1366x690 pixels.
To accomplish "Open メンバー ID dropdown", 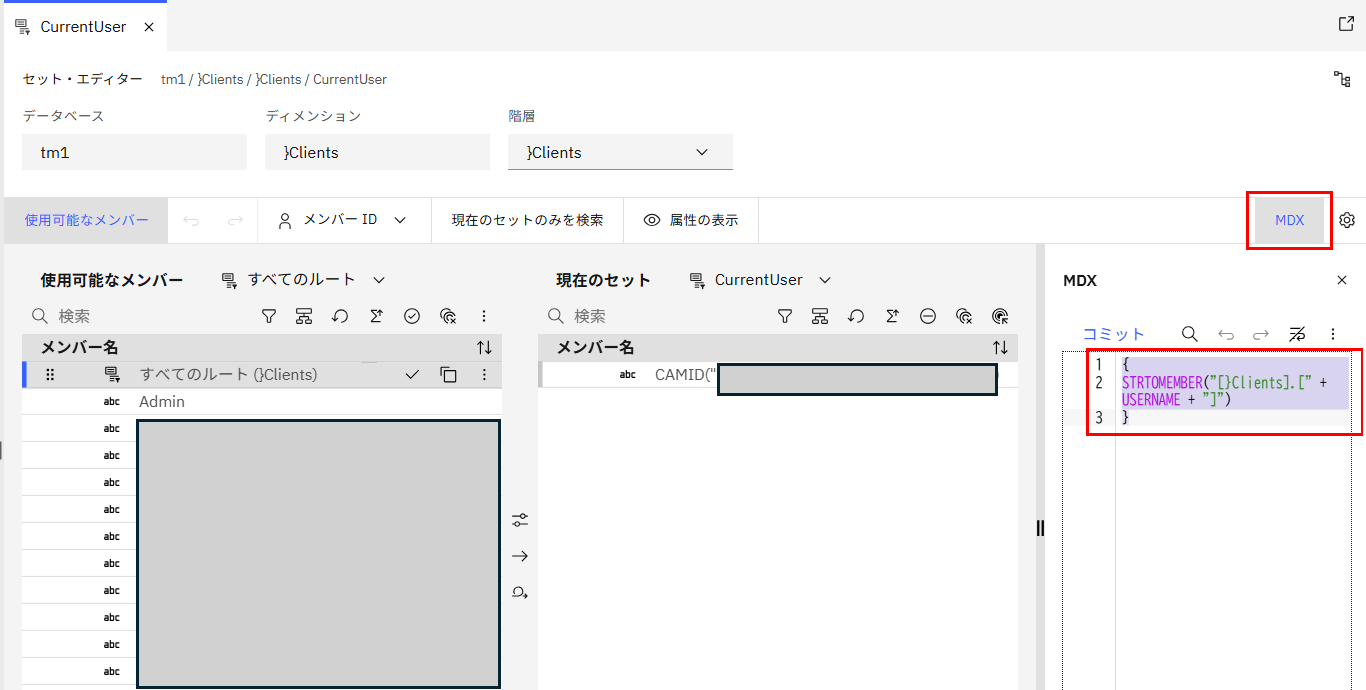I will [342, 220].
